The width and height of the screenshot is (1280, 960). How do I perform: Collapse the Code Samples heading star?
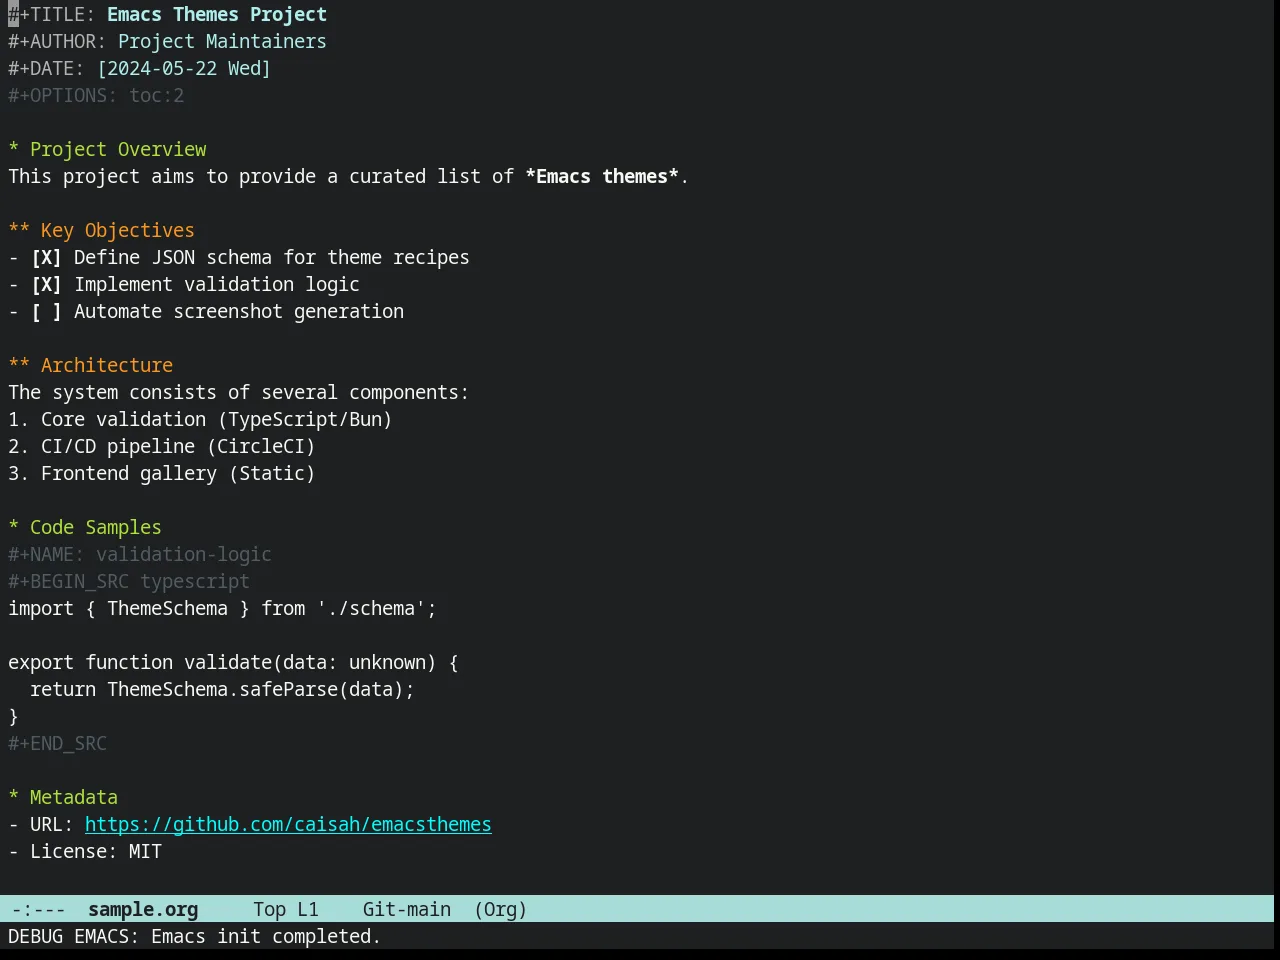pyautogui.click(x=14, y=528)
